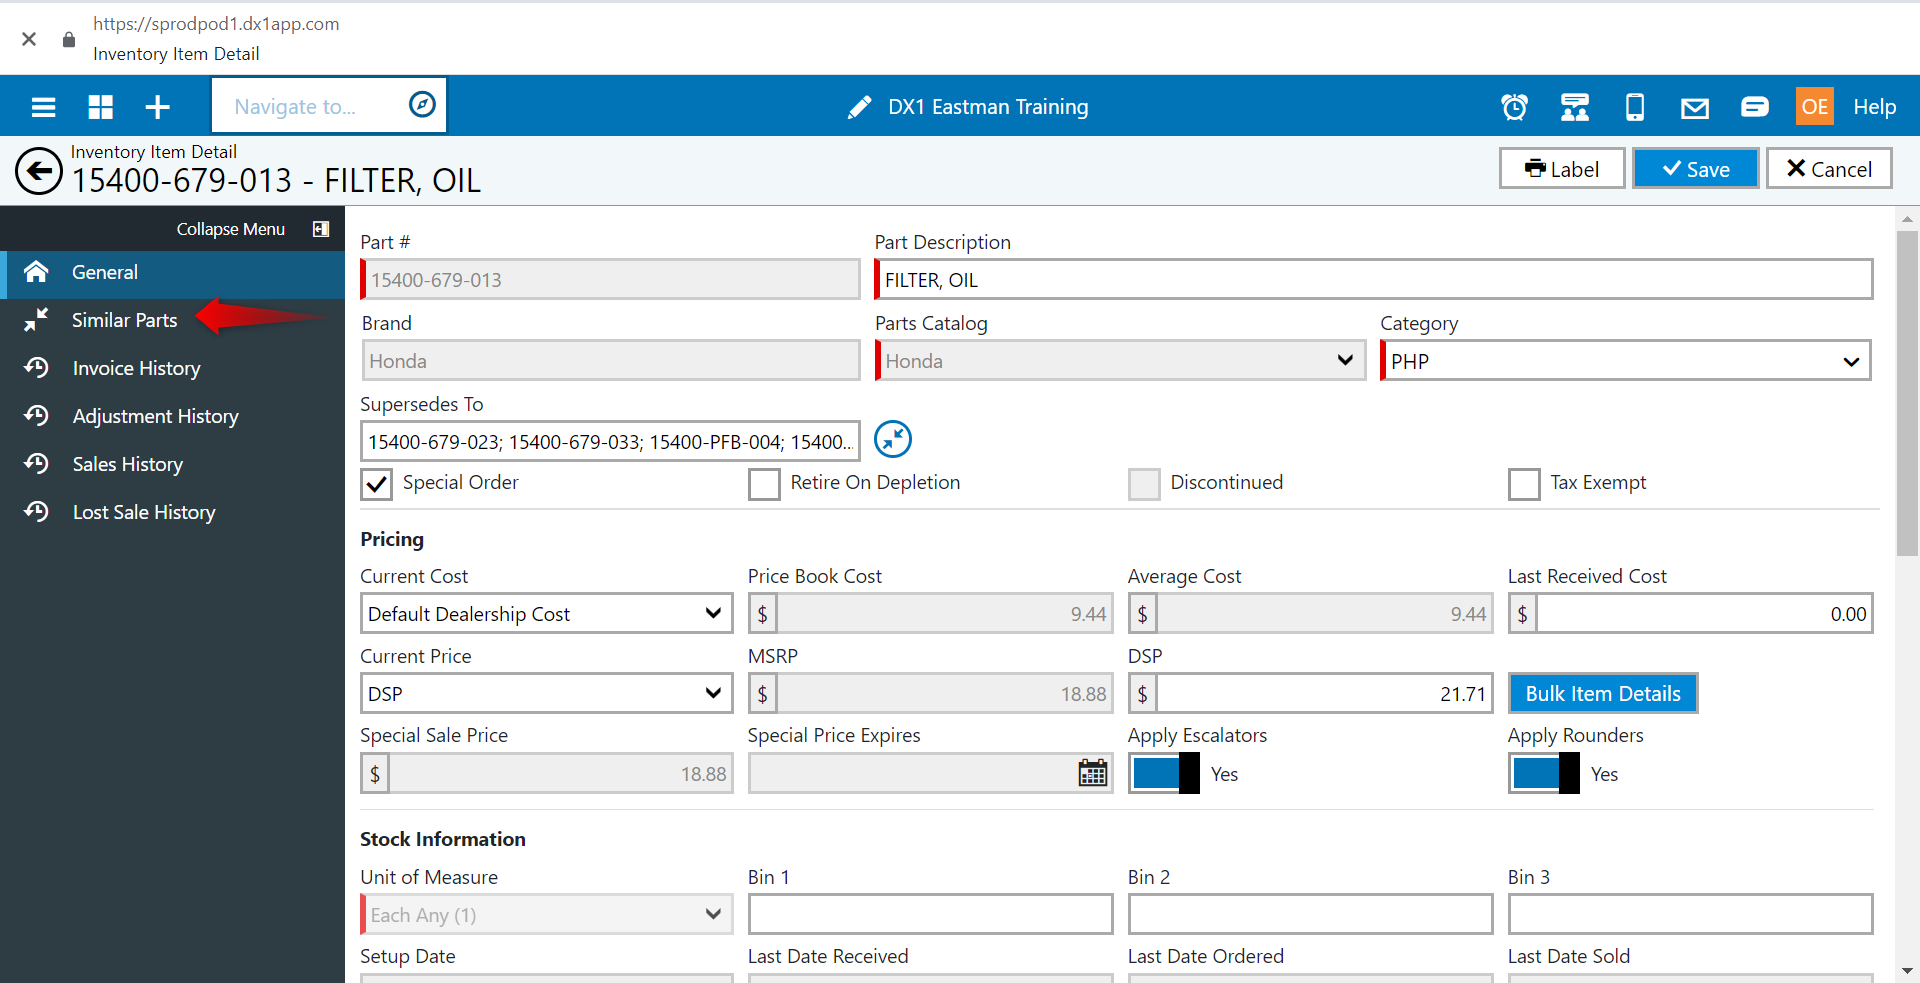Click the pencil edit icon by dealership name
Screen dimensions: 1920x983
click(859, 107)
